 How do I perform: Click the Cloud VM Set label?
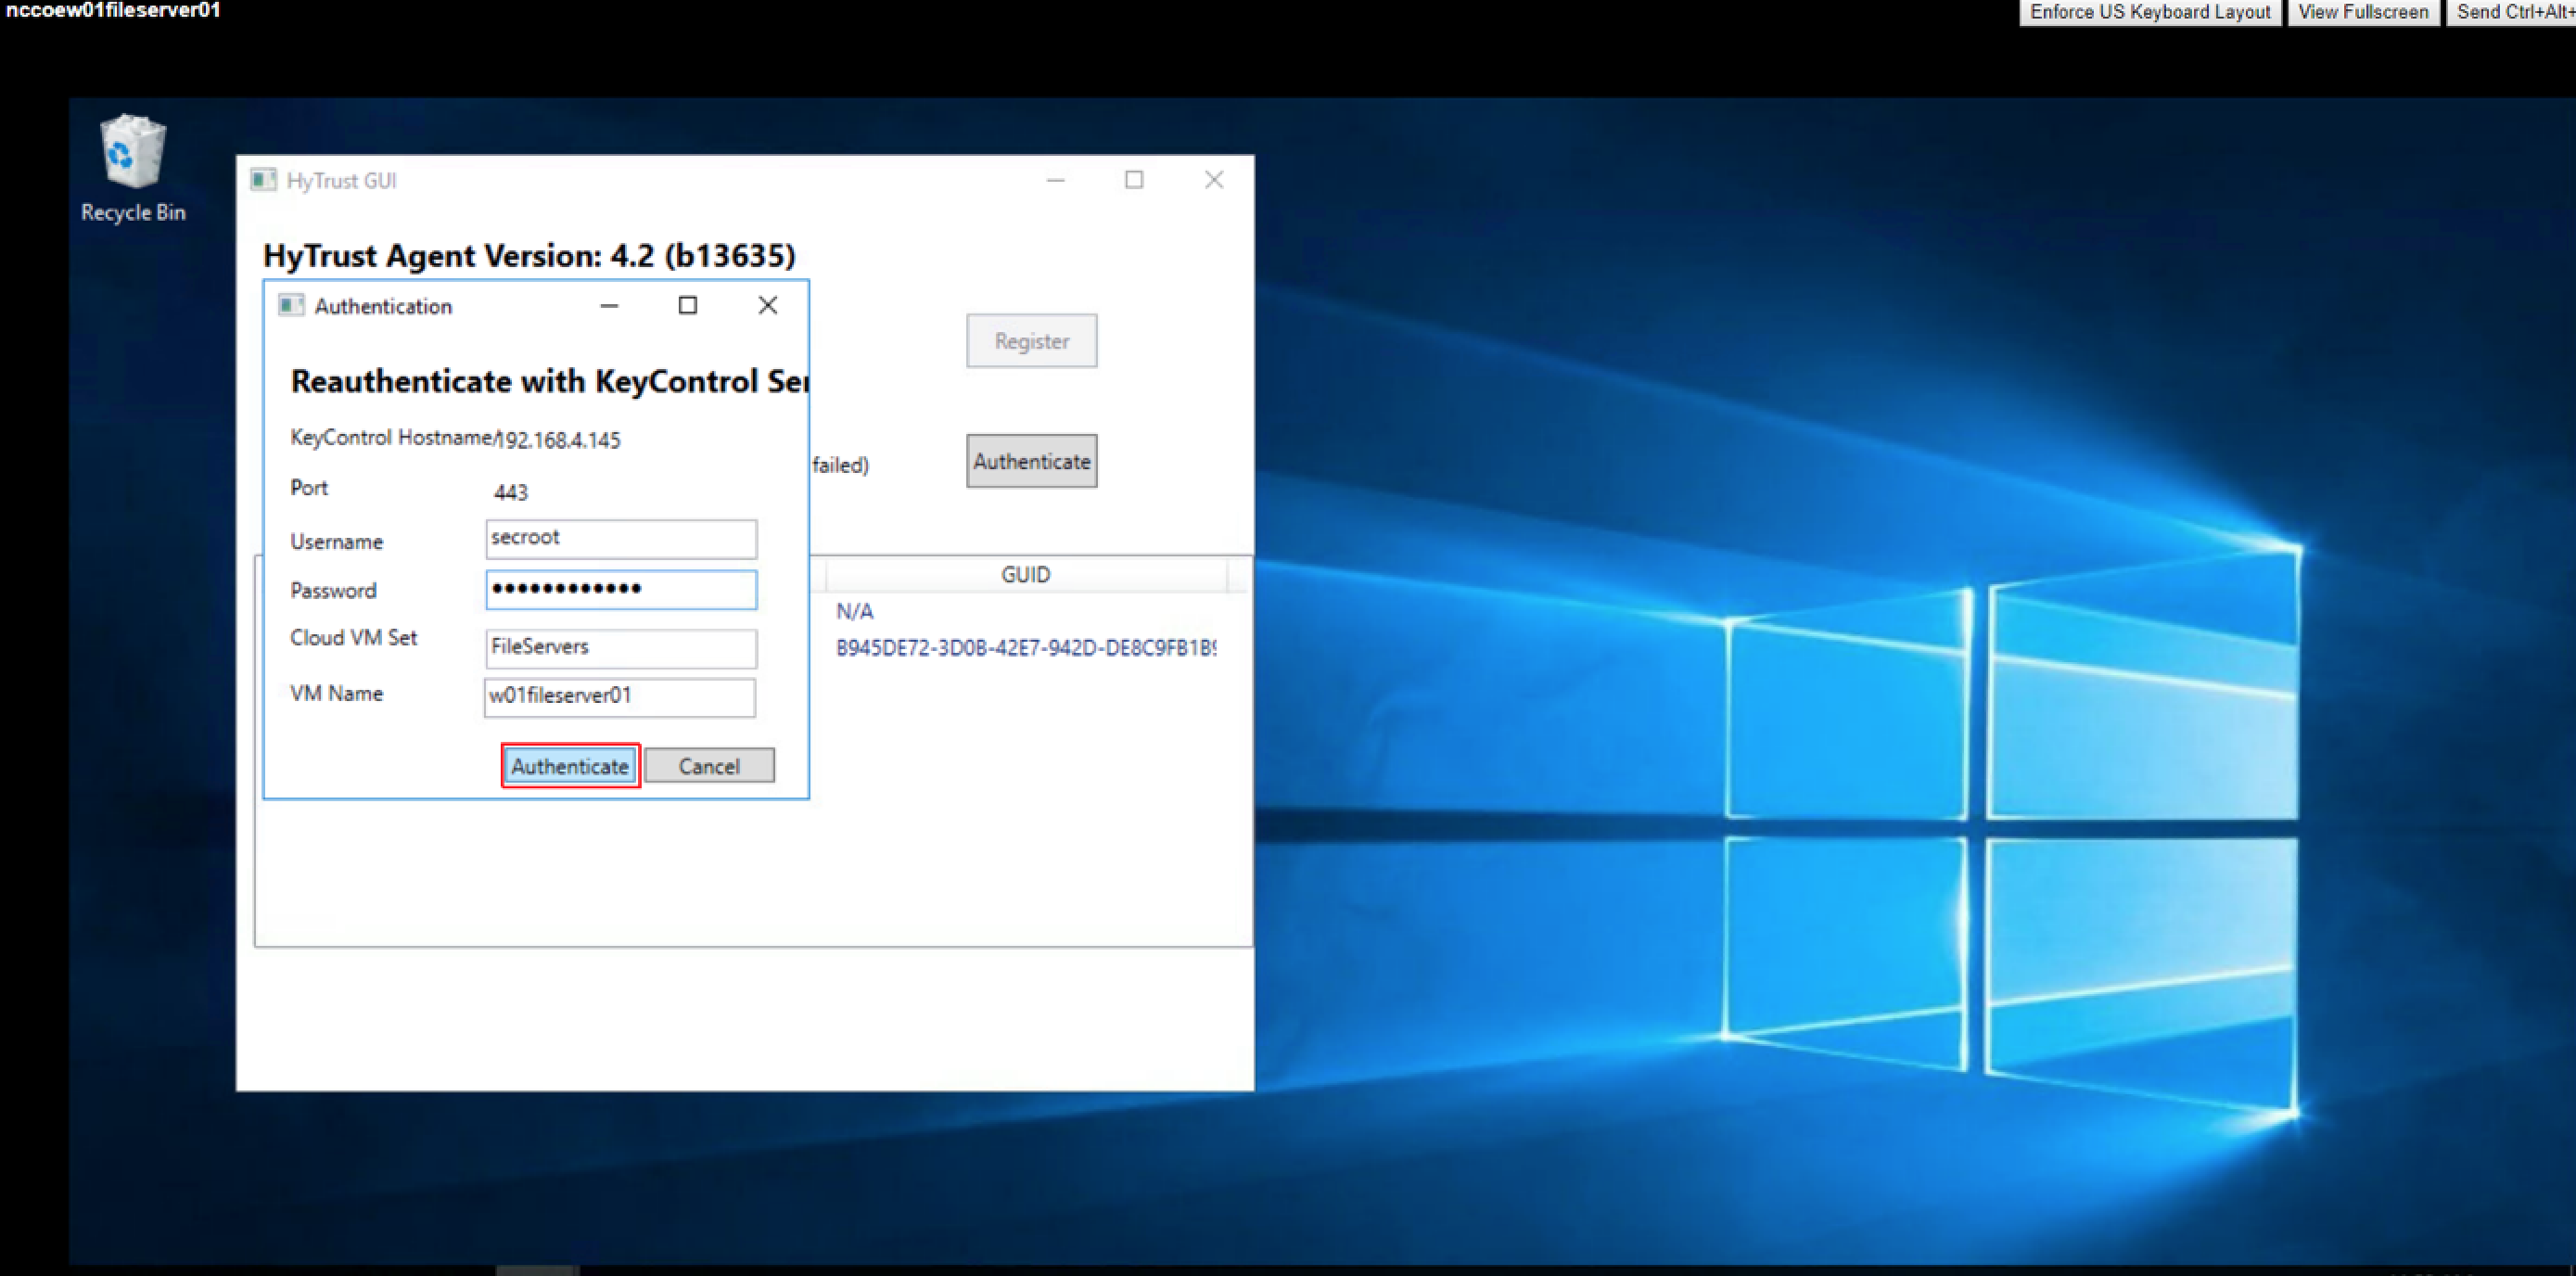353,638
